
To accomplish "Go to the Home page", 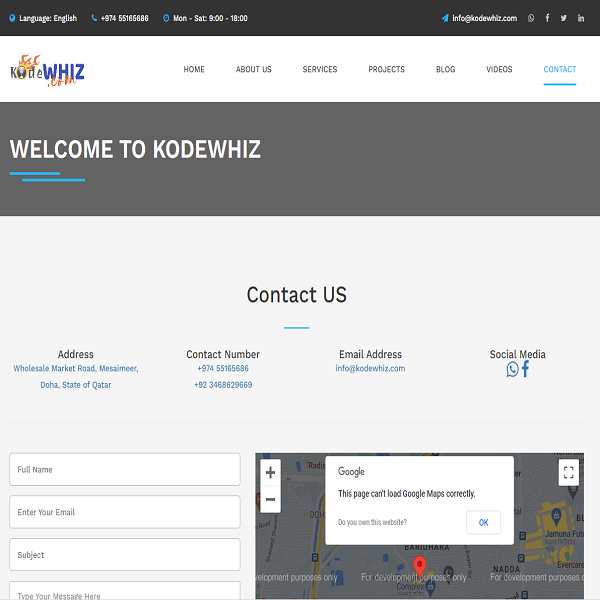I will (194, 69).
